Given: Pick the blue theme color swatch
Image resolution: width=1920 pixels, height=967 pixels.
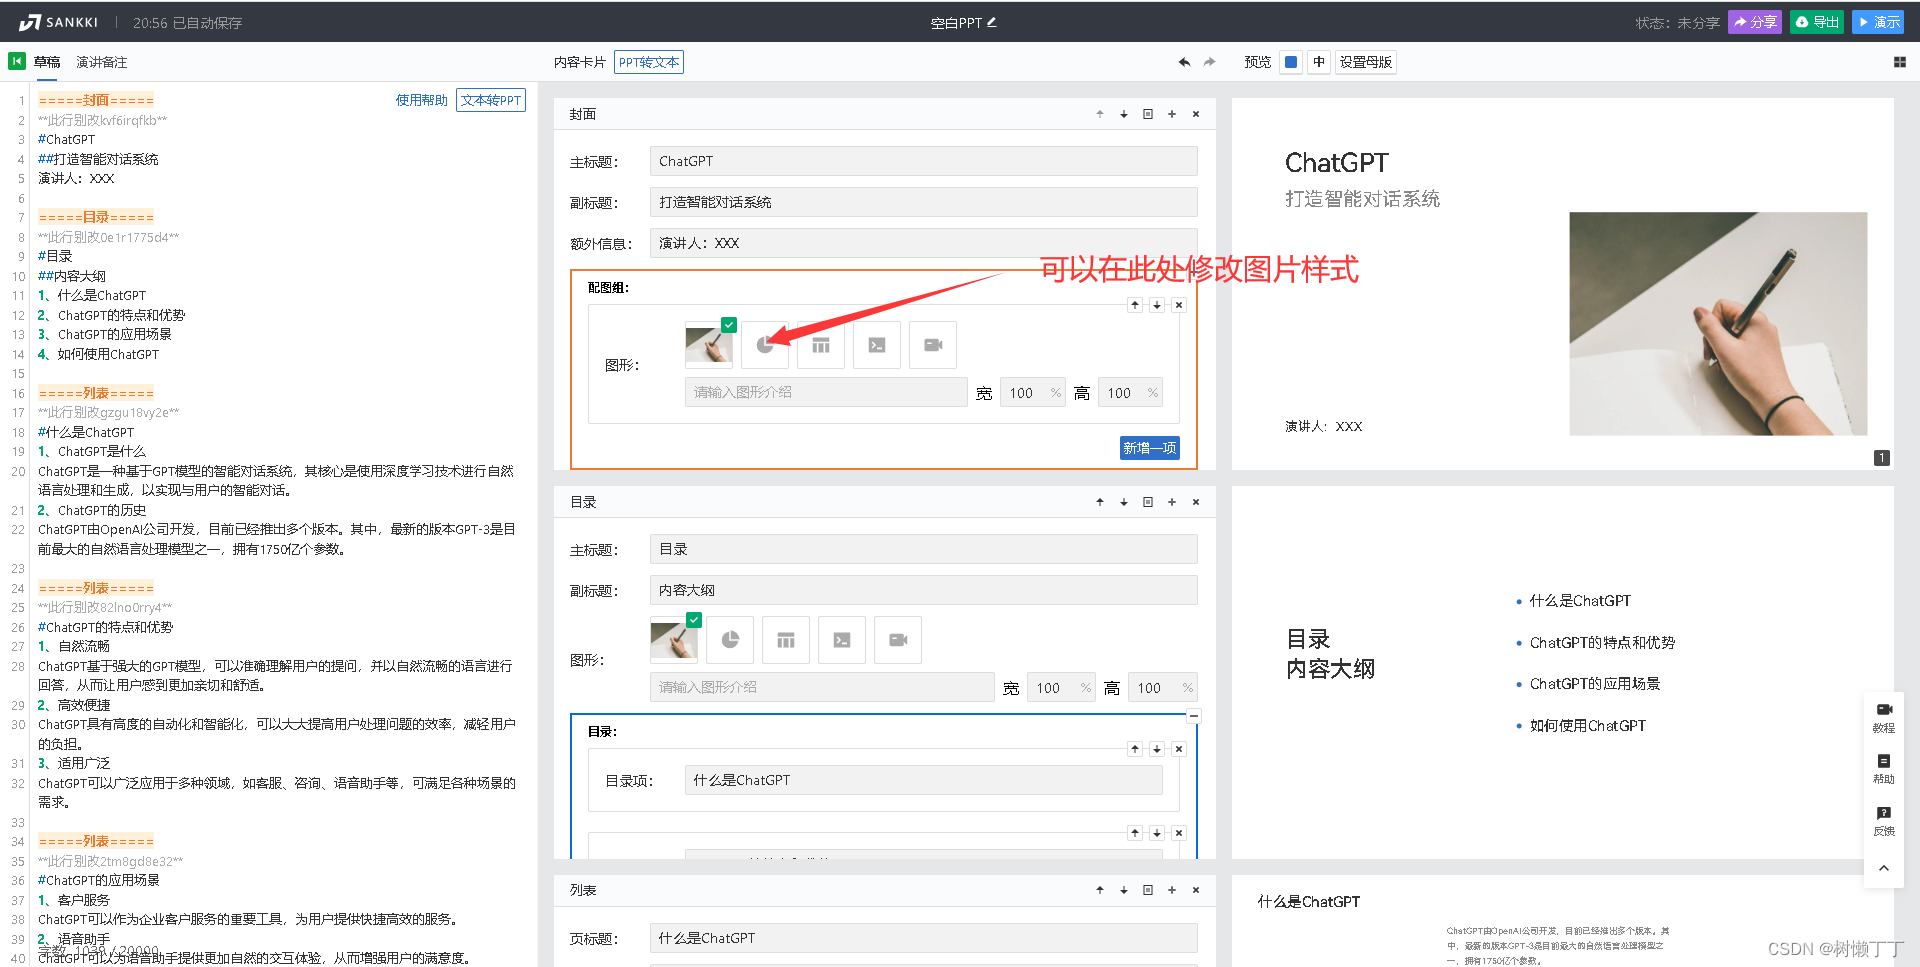Looking at the screenshot, I should (x=1291, y=62).
